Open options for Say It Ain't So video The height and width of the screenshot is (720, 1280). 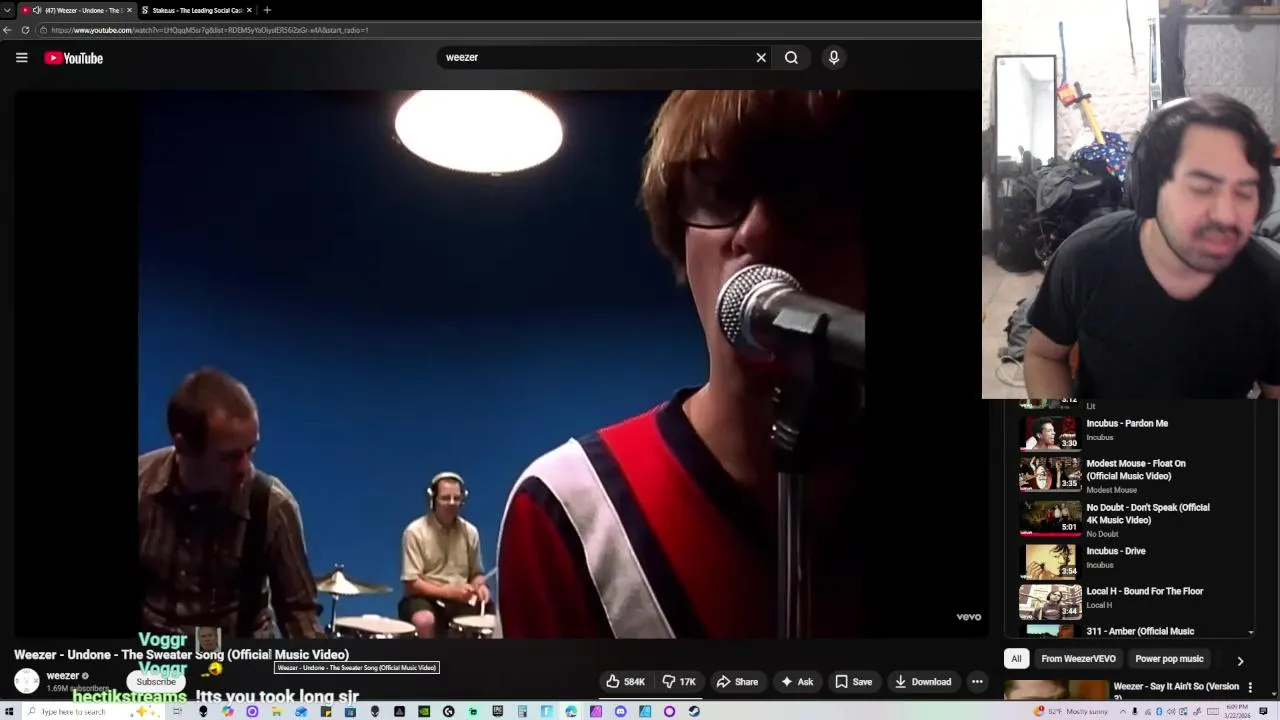[1249, 687]
